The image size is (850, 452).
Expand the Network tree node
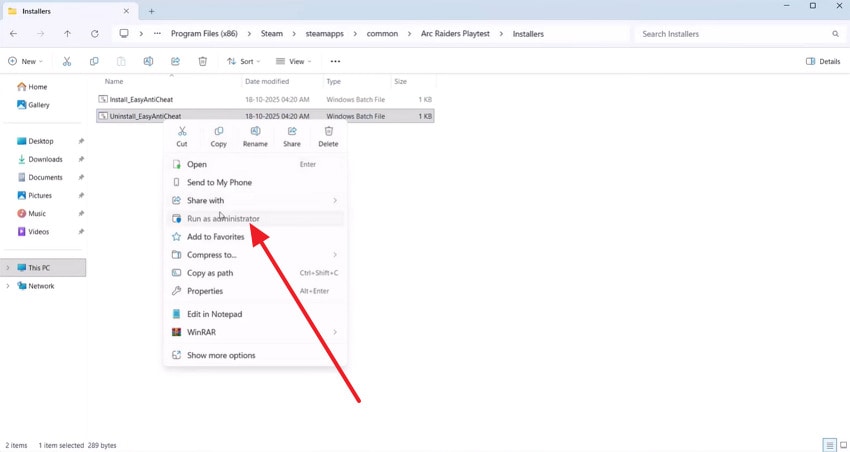tap(8, 286)
